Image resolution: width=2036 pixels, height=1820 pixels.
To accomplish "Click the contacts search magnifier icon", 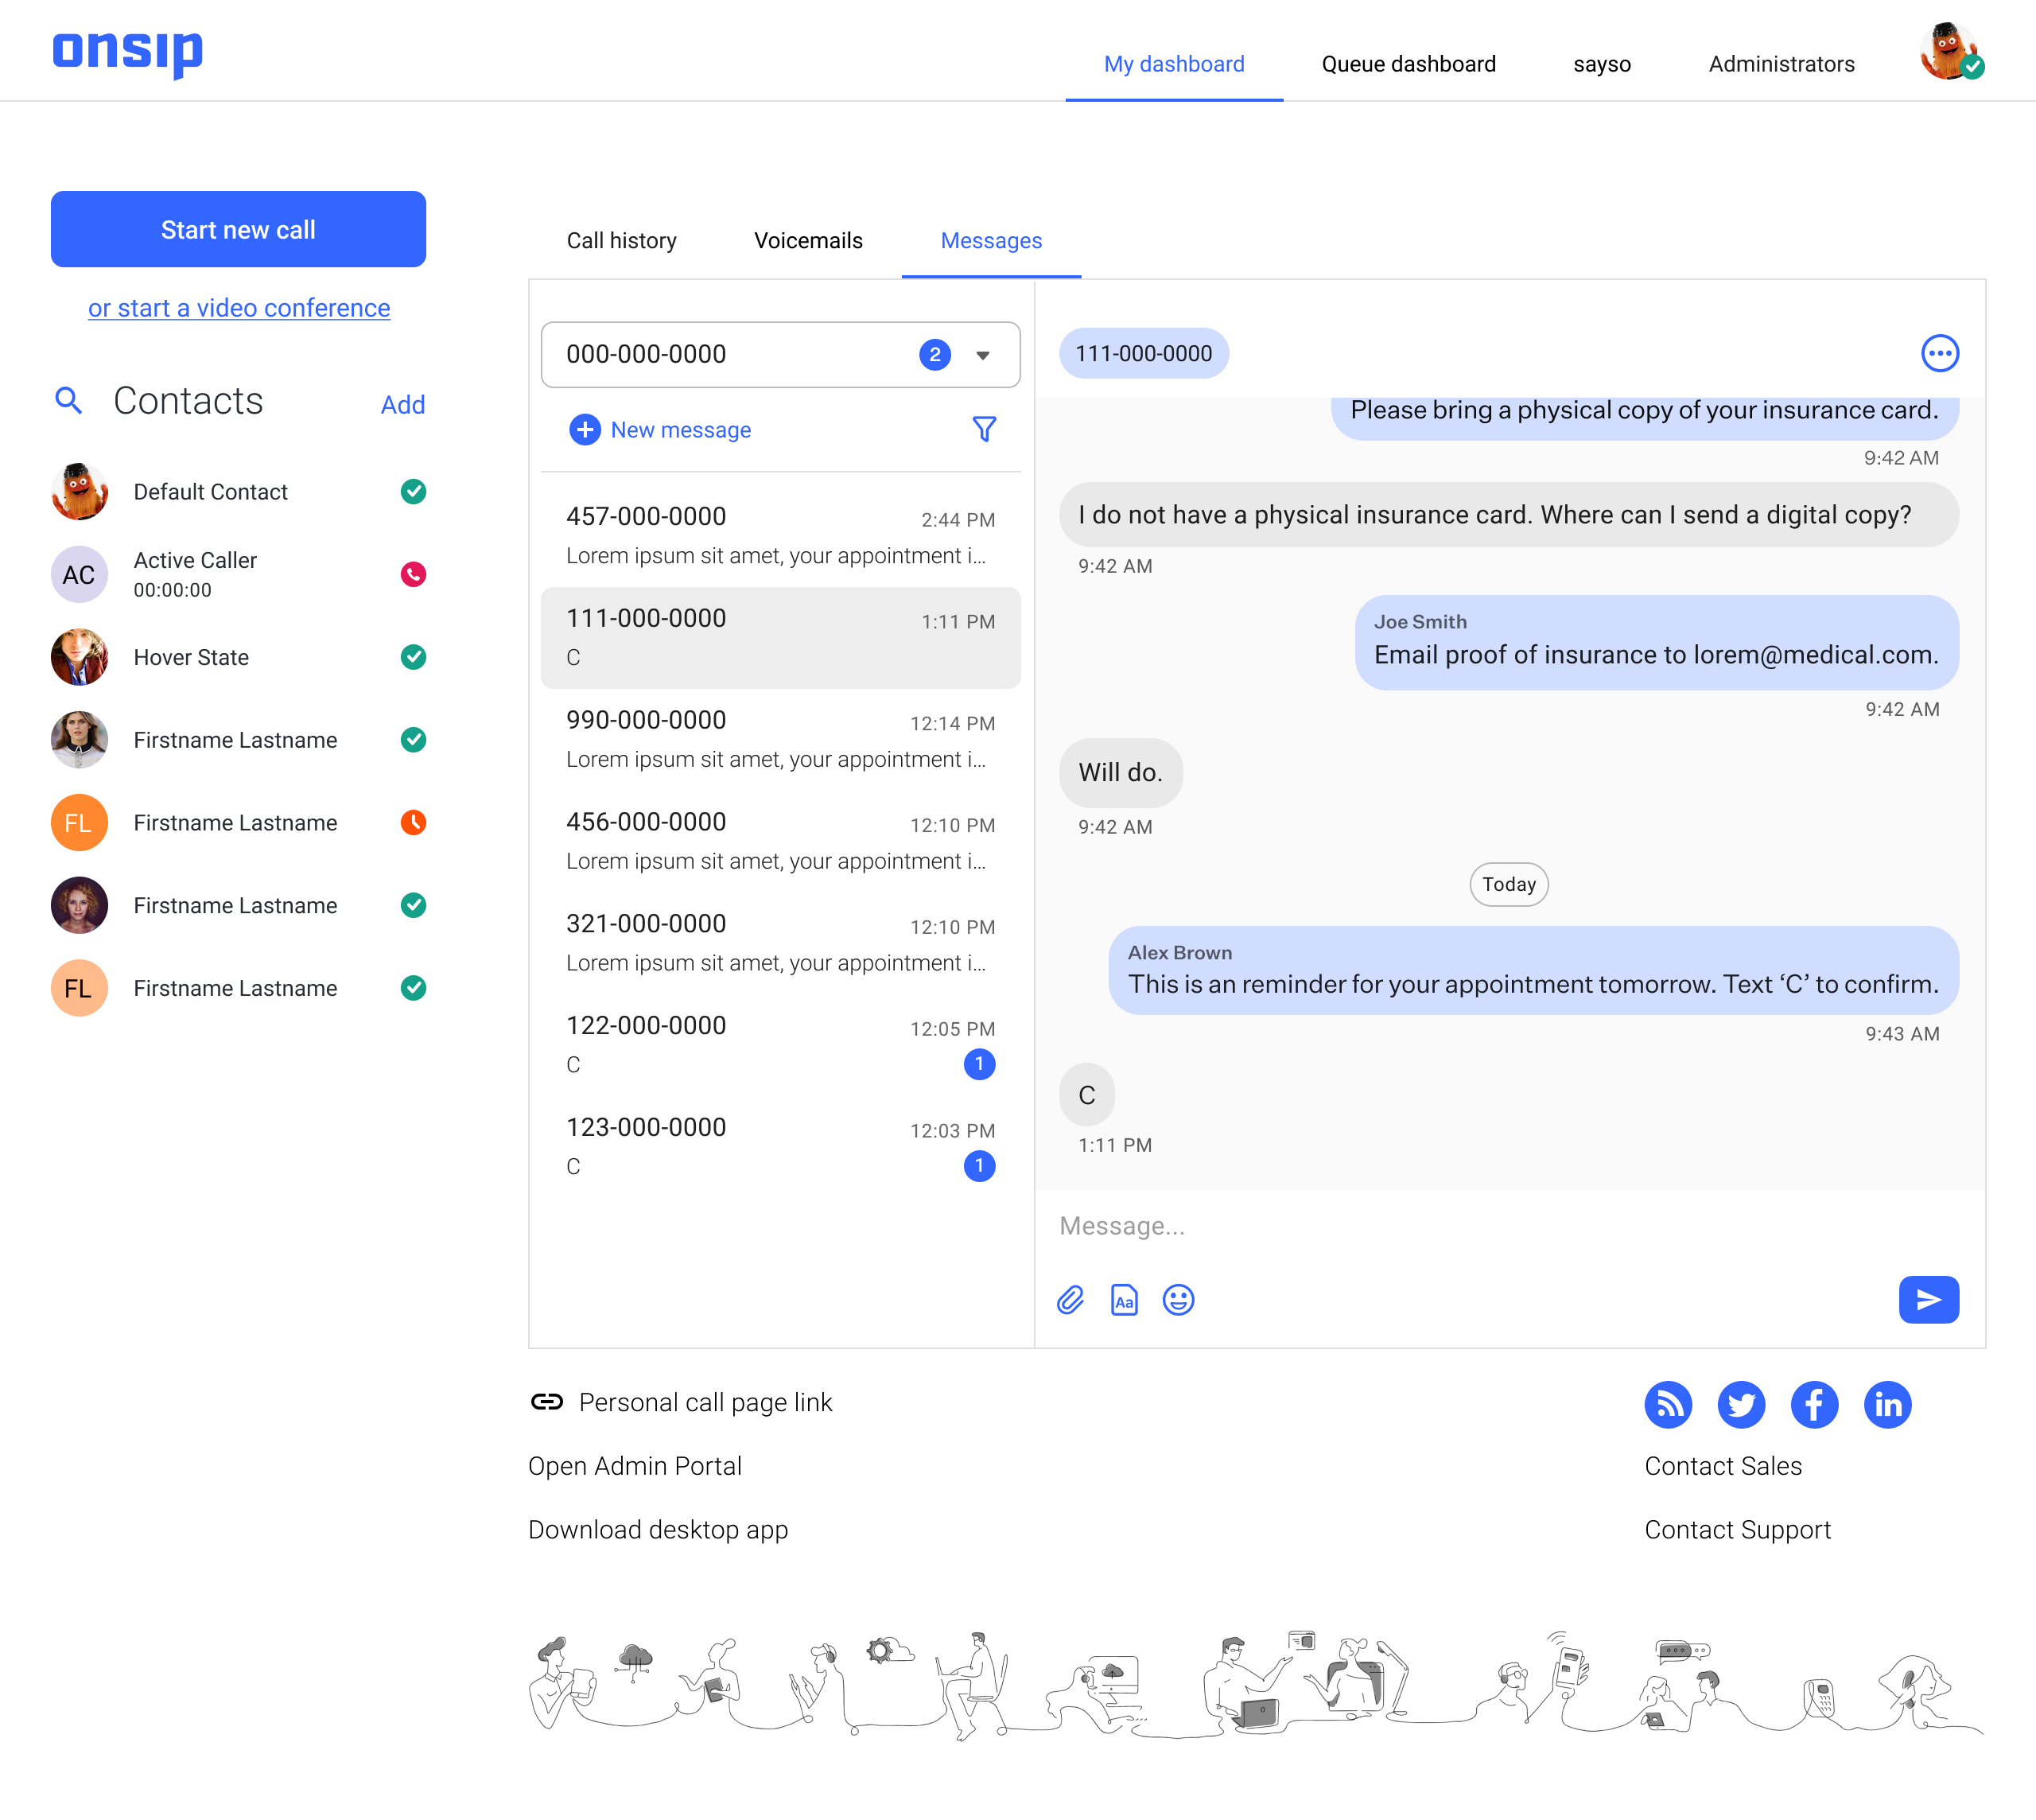I will pyautogui.click(x=68, y=401).
